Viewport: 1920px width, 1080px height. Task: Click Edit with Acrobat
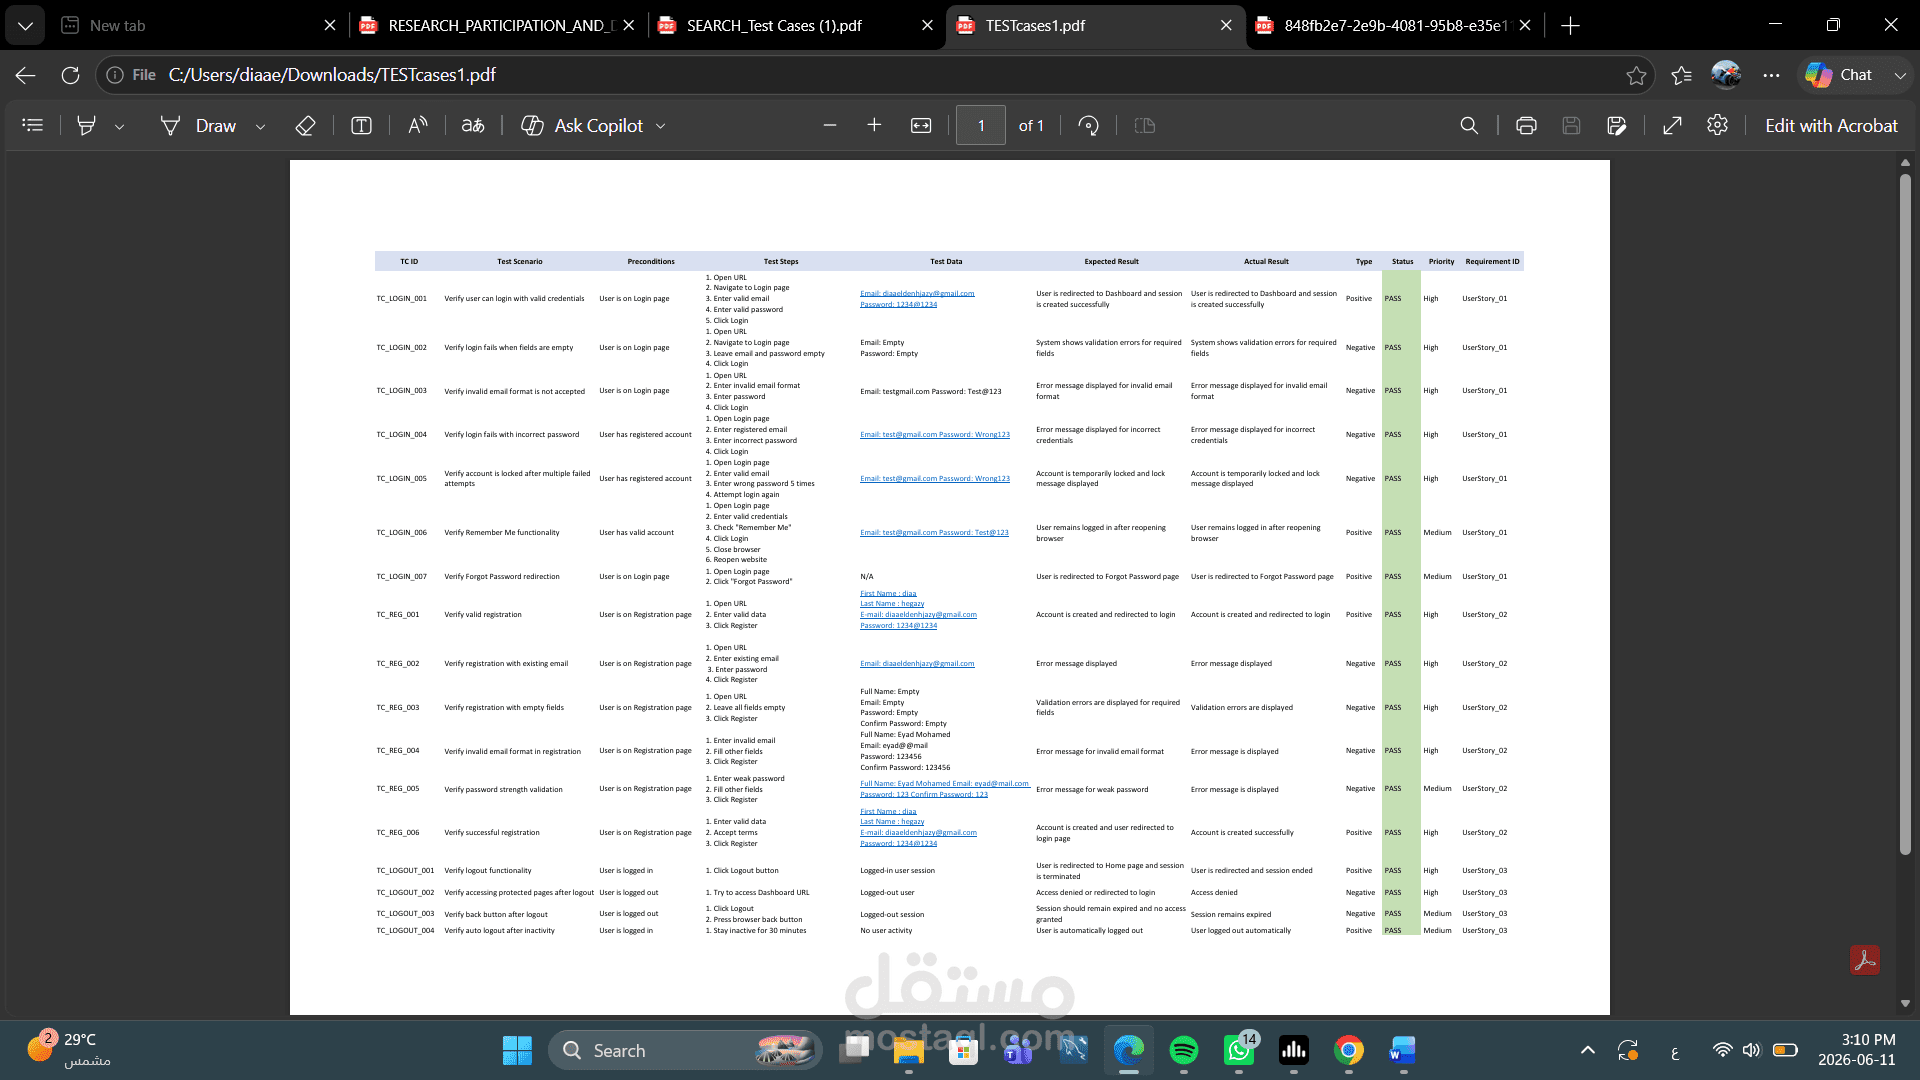[1831, 125]
